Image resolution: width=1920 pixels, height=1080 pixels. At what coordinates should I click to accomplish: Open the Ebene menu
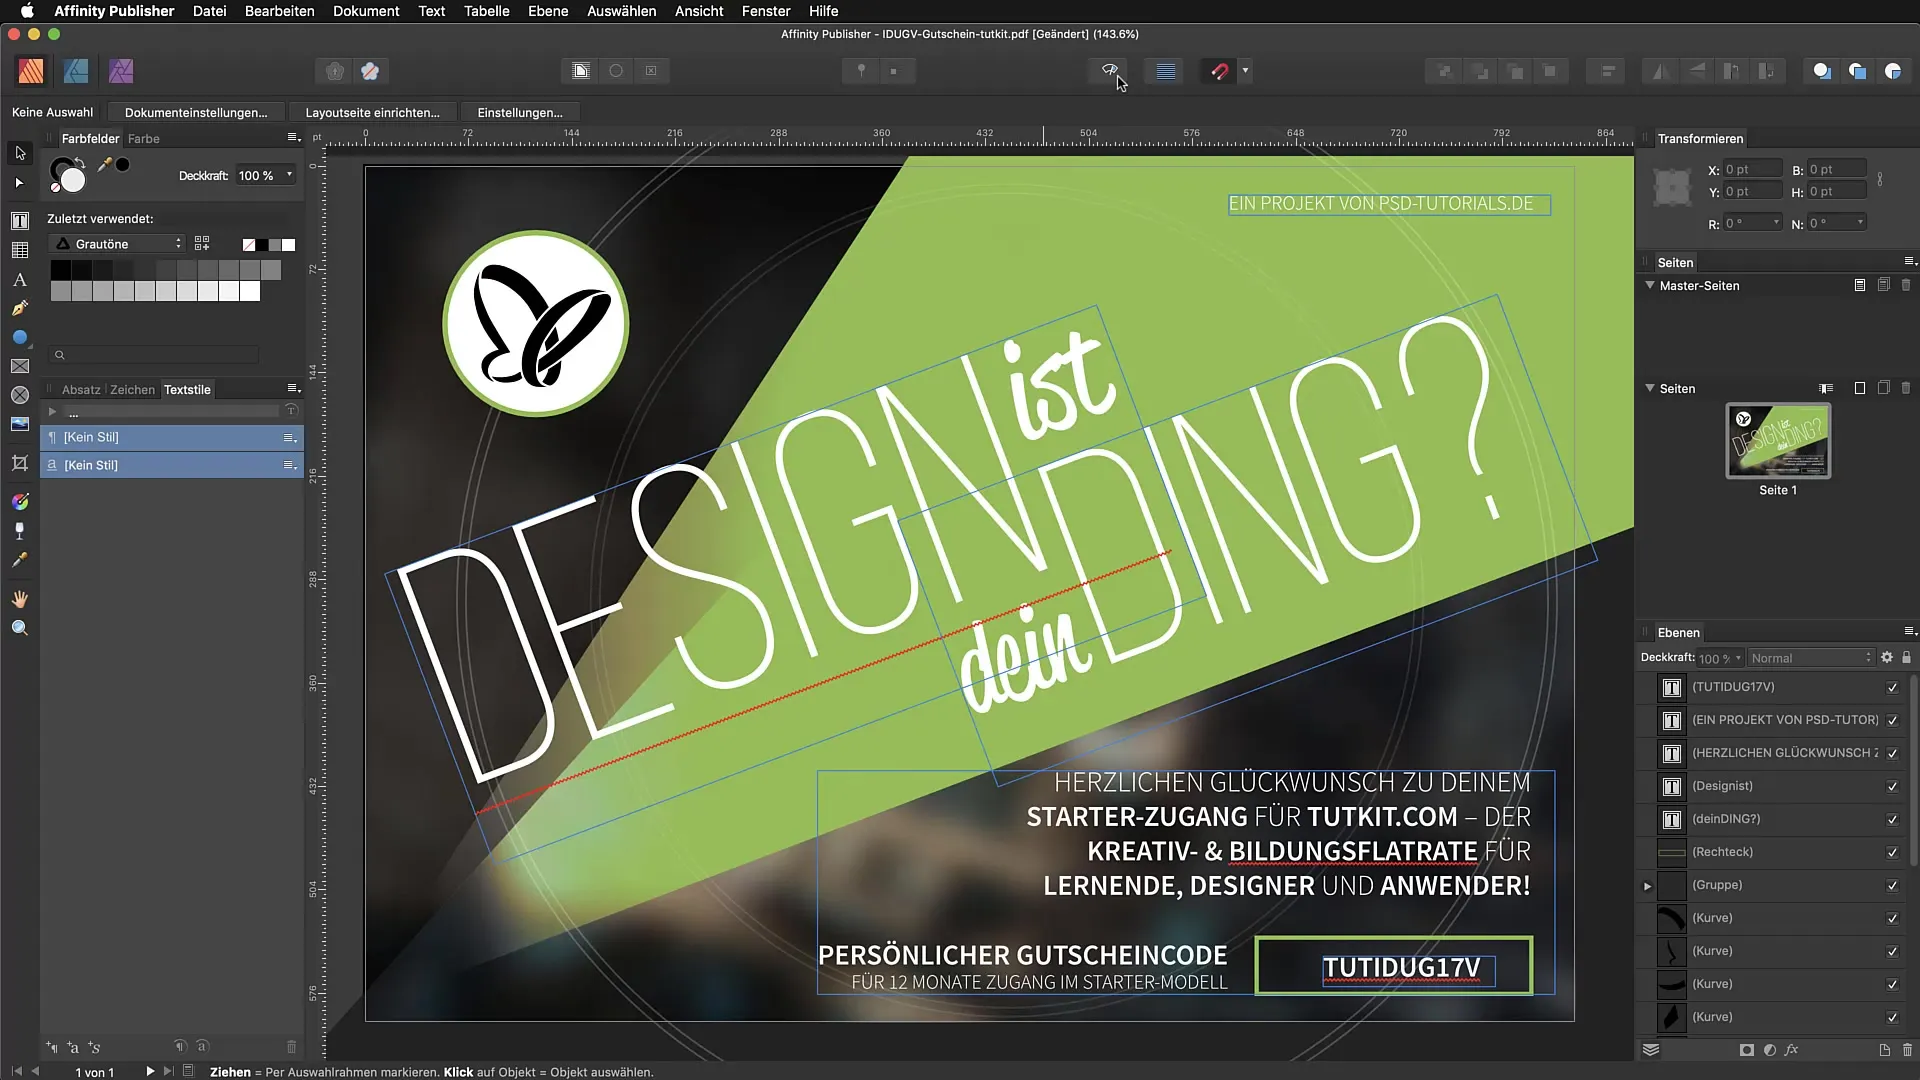tap(548, 11)
